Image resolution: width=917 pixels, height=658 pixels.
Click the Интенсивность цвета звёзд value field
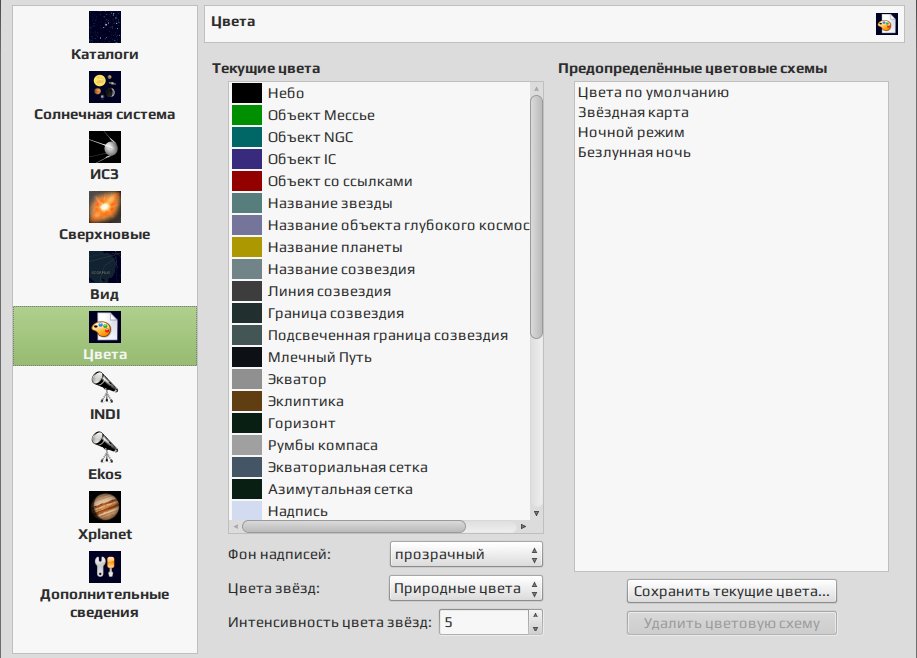[484, 622]
